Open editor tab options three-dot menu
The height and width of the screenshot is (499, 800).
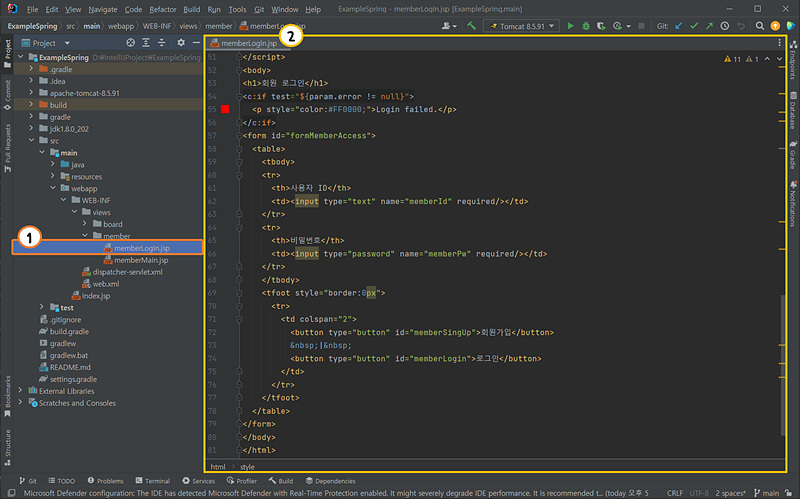pyautogui.click(x=779, y=43)
